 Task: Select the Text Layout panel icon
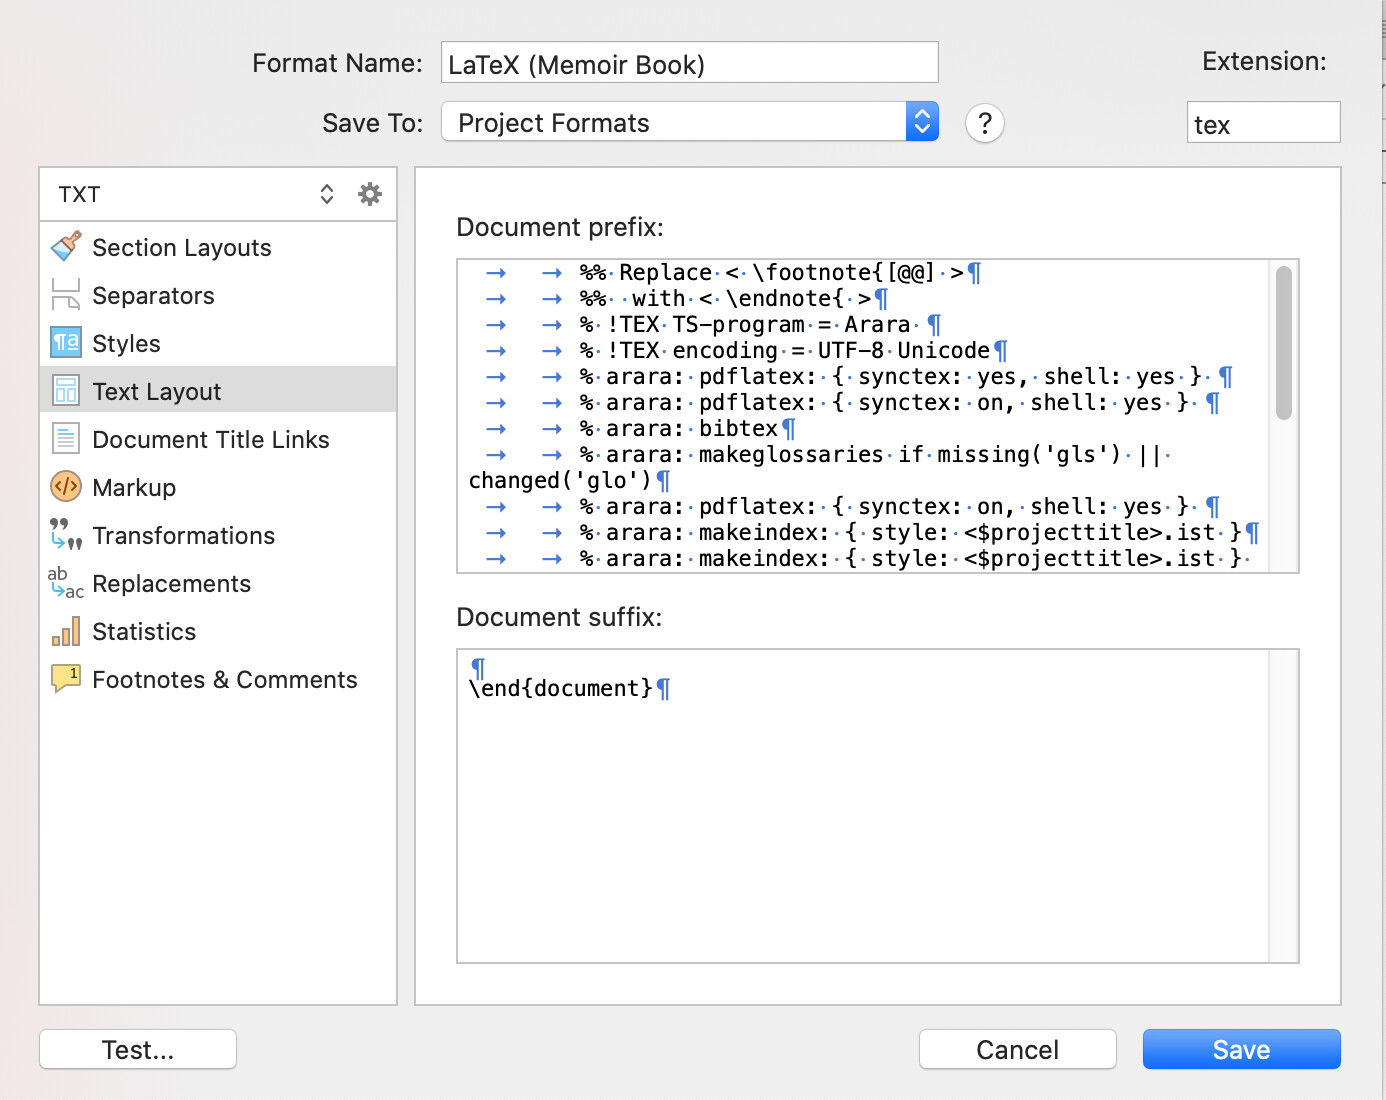tap(64, 390)
